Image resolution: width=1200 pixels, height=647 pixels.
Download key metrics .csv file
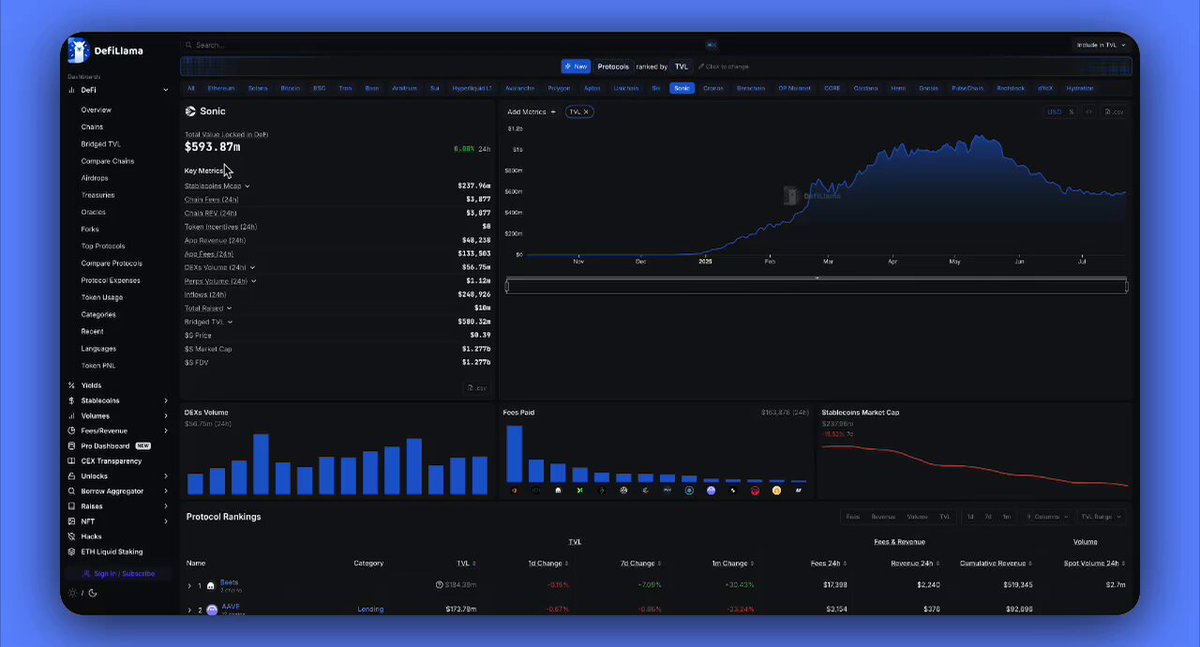point(476,387)
